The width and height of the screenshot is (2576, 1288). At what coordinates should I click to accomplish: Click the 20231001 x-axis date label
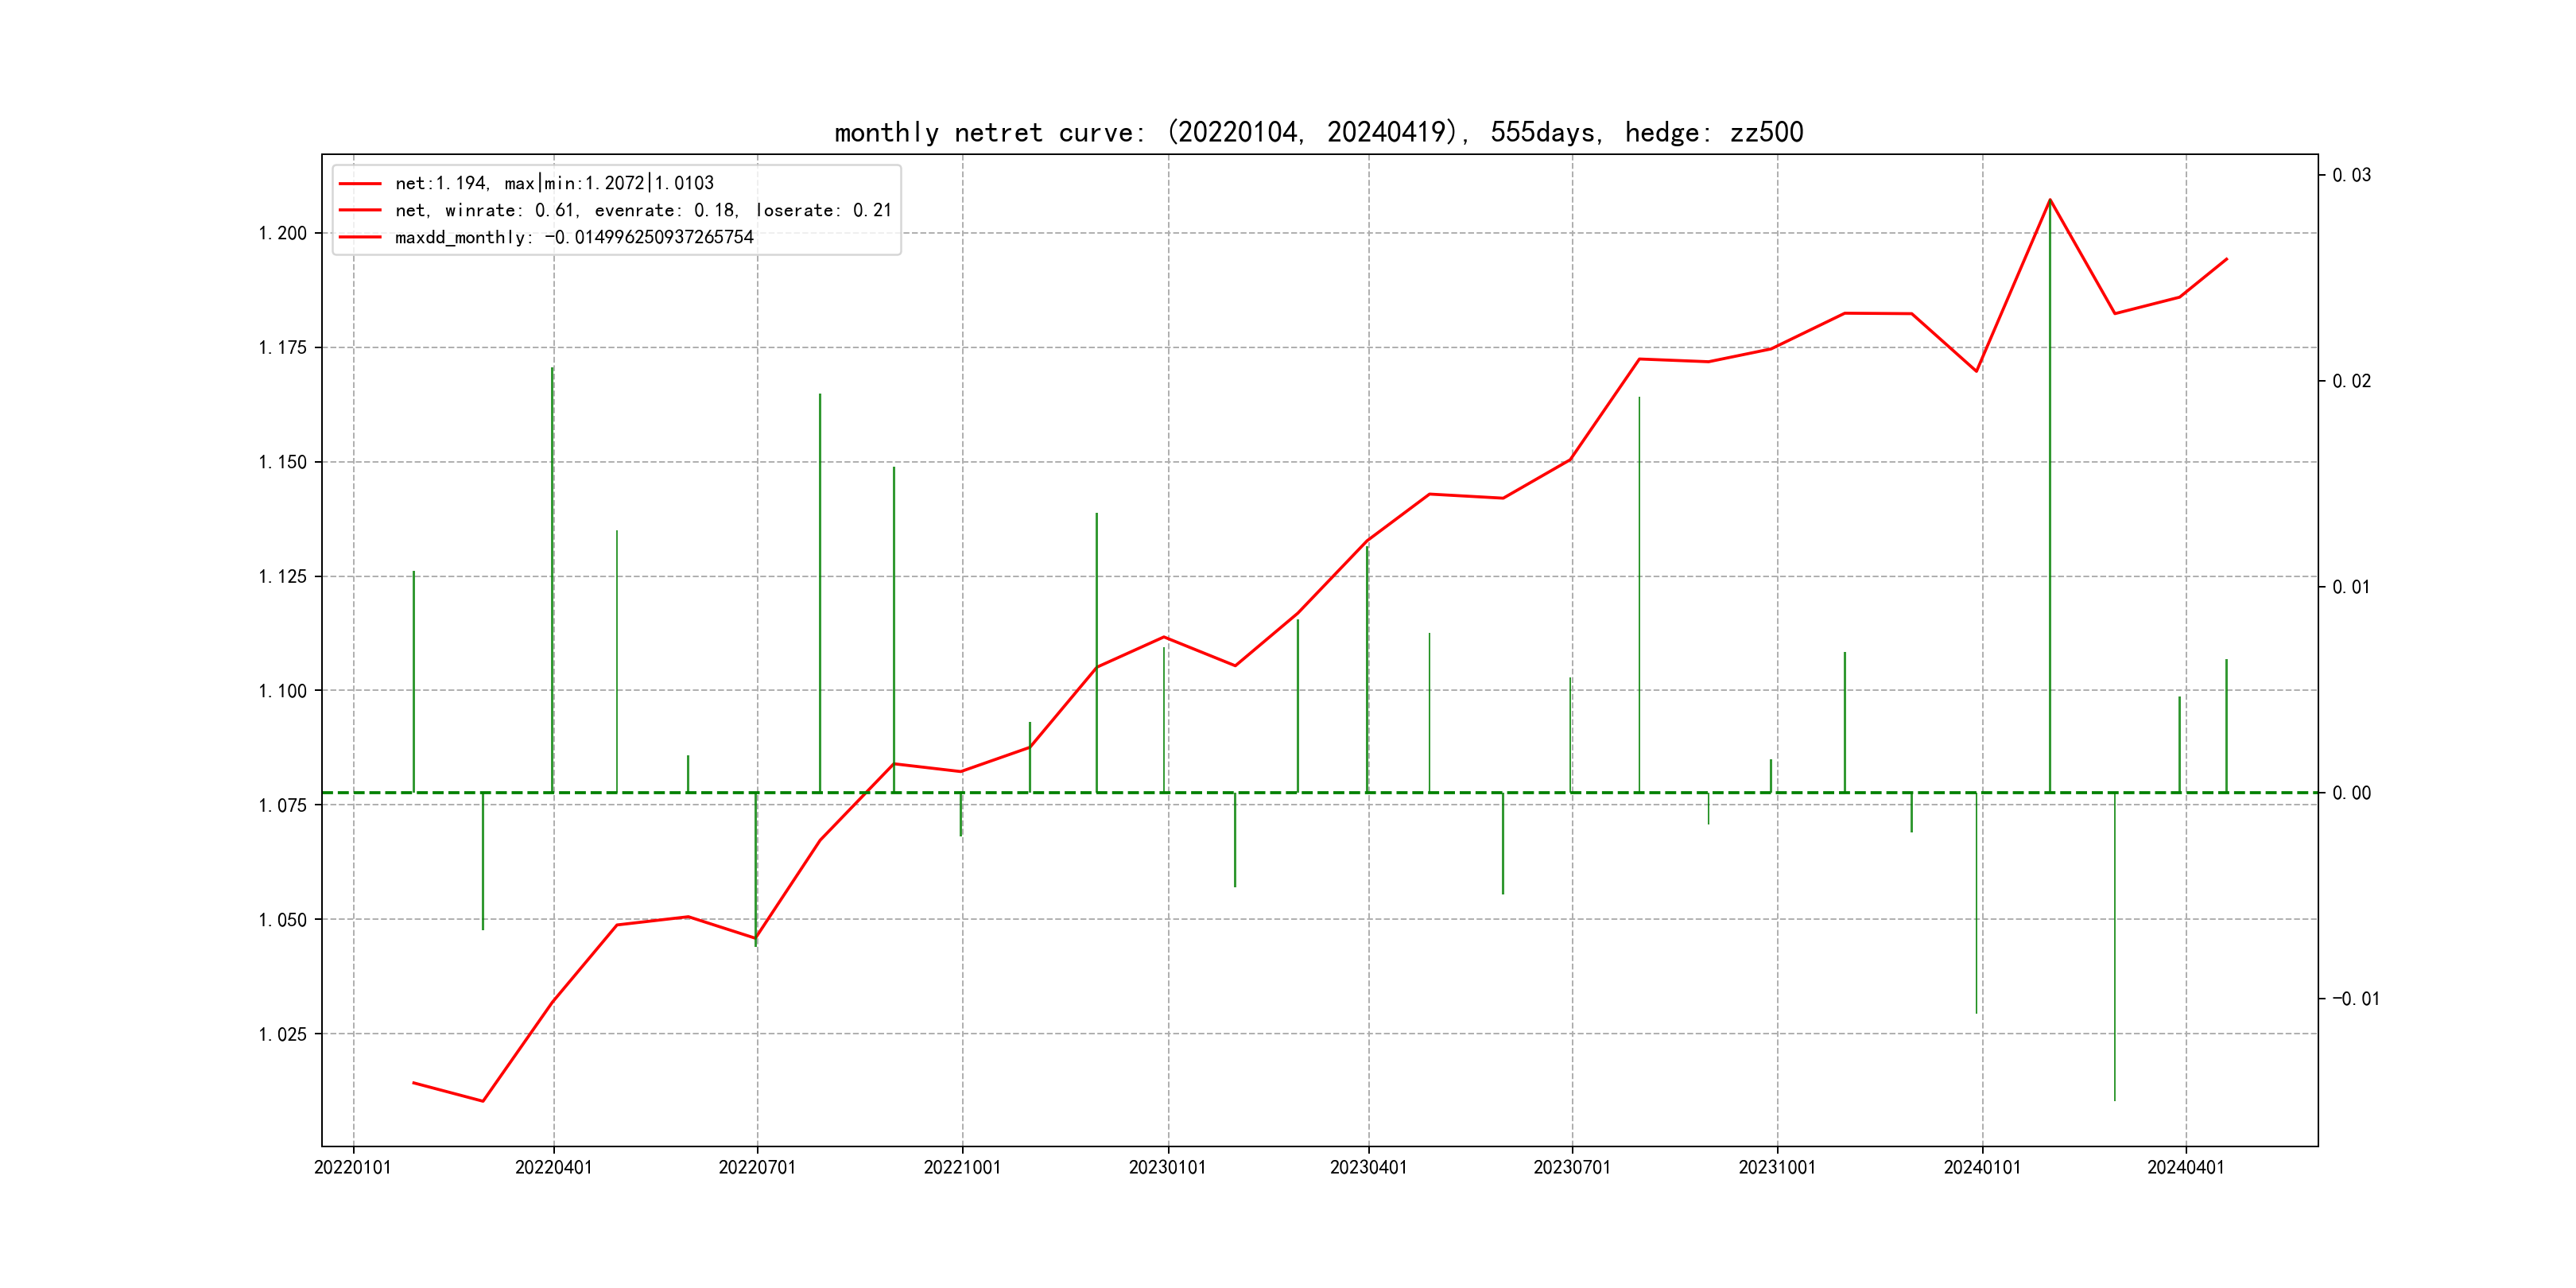point(1777,1167)
